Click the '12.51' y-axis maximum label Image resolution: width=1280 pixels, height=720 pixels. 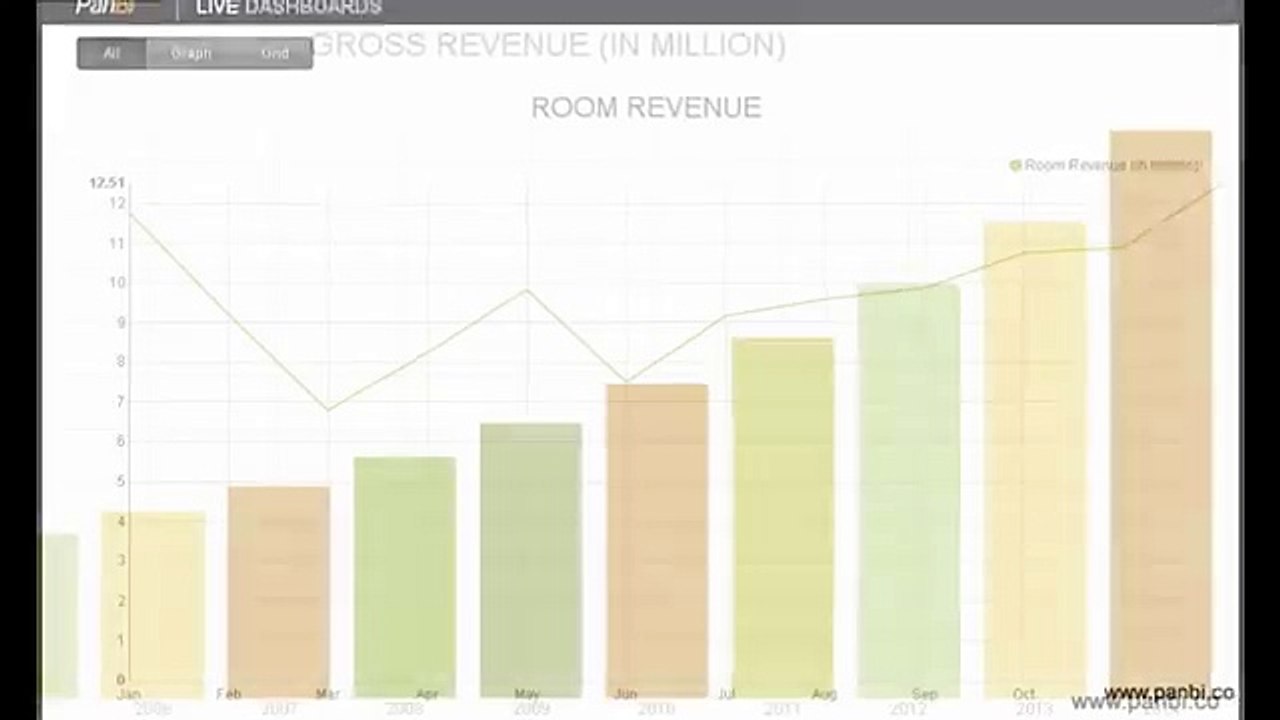[107, 182]
